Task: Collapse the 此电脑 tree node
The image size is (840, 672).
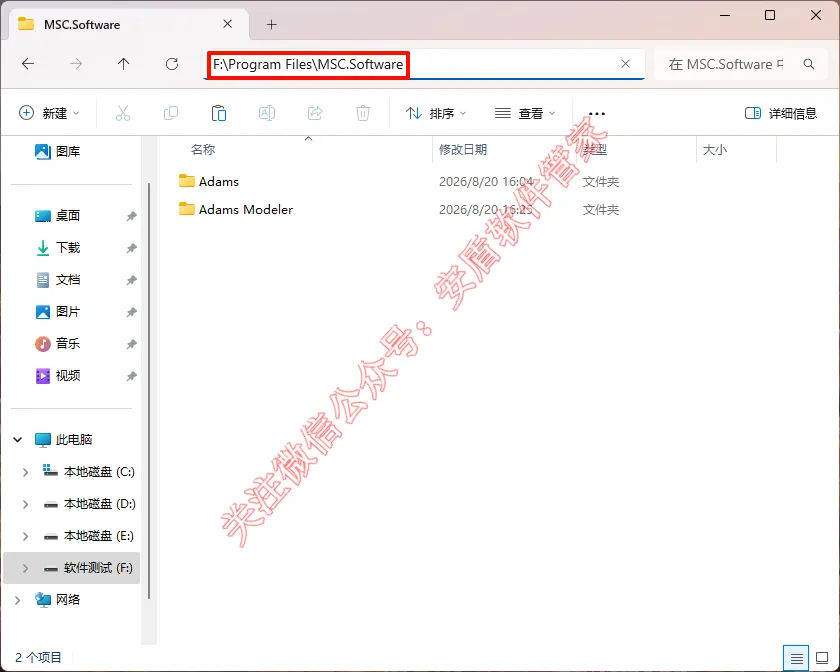Action: pos(17,439)
